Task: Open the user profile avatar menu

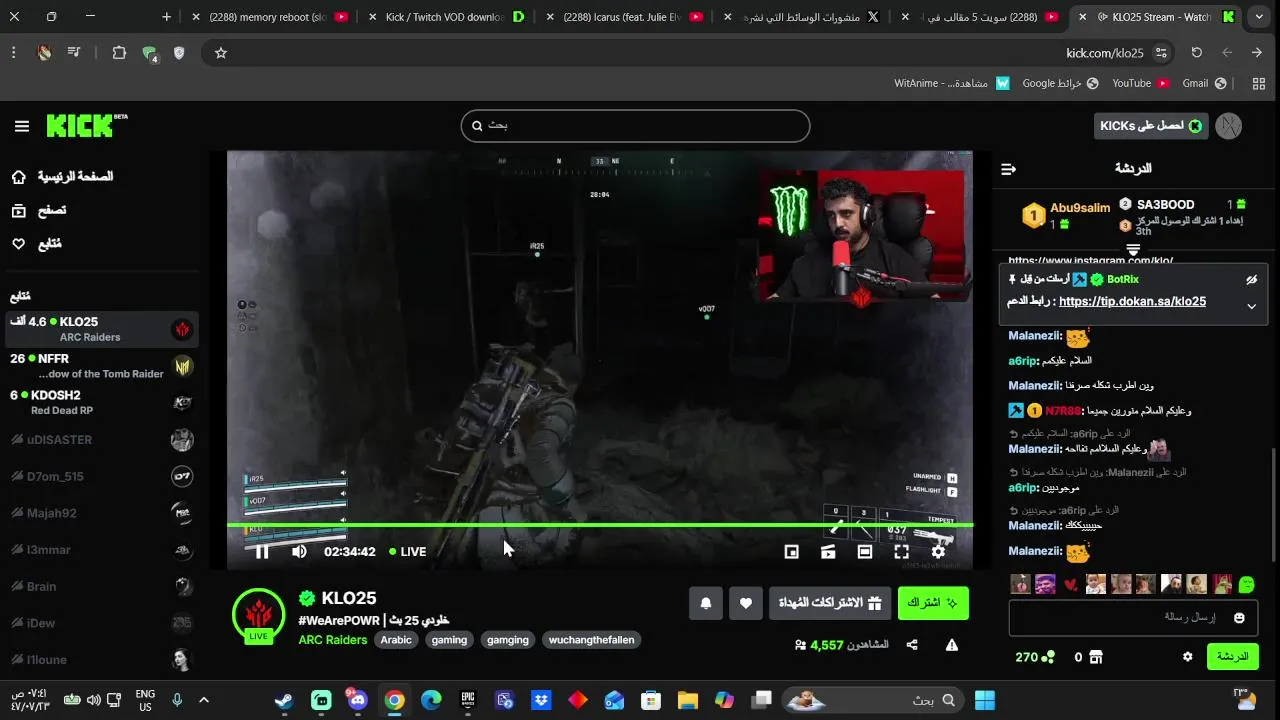Action: [x=1229, y=125]
